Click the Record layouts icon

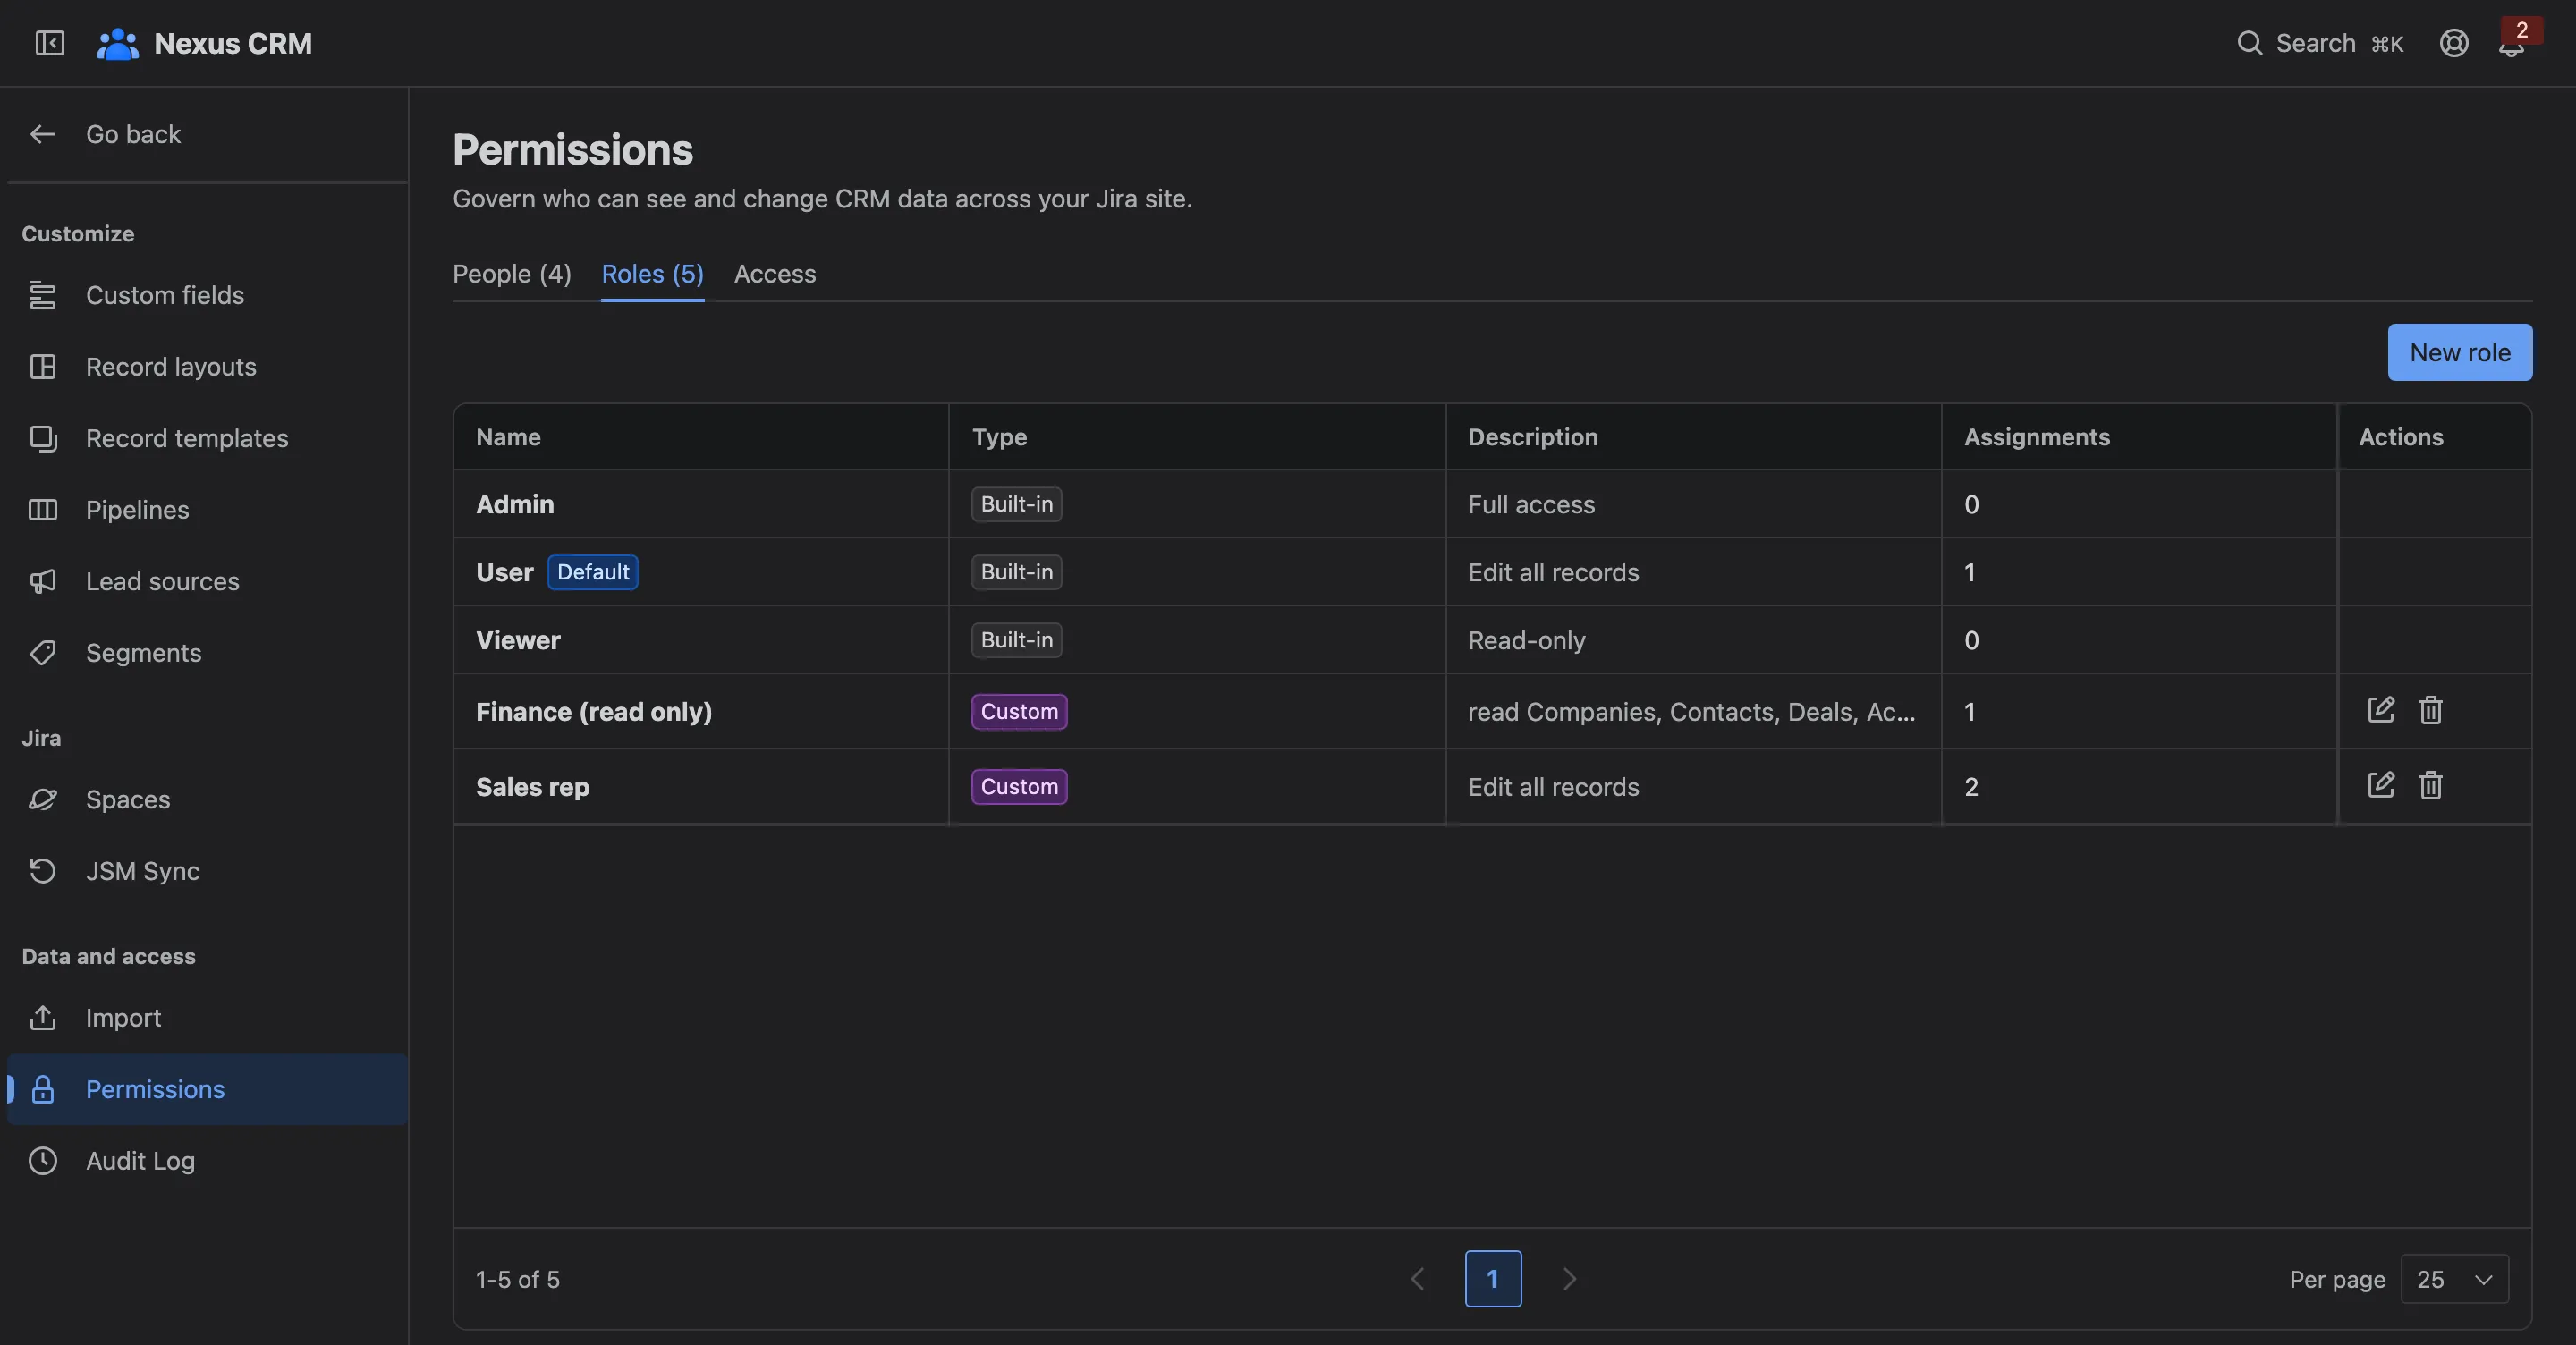pyautogui.click(x=43, y=367)
